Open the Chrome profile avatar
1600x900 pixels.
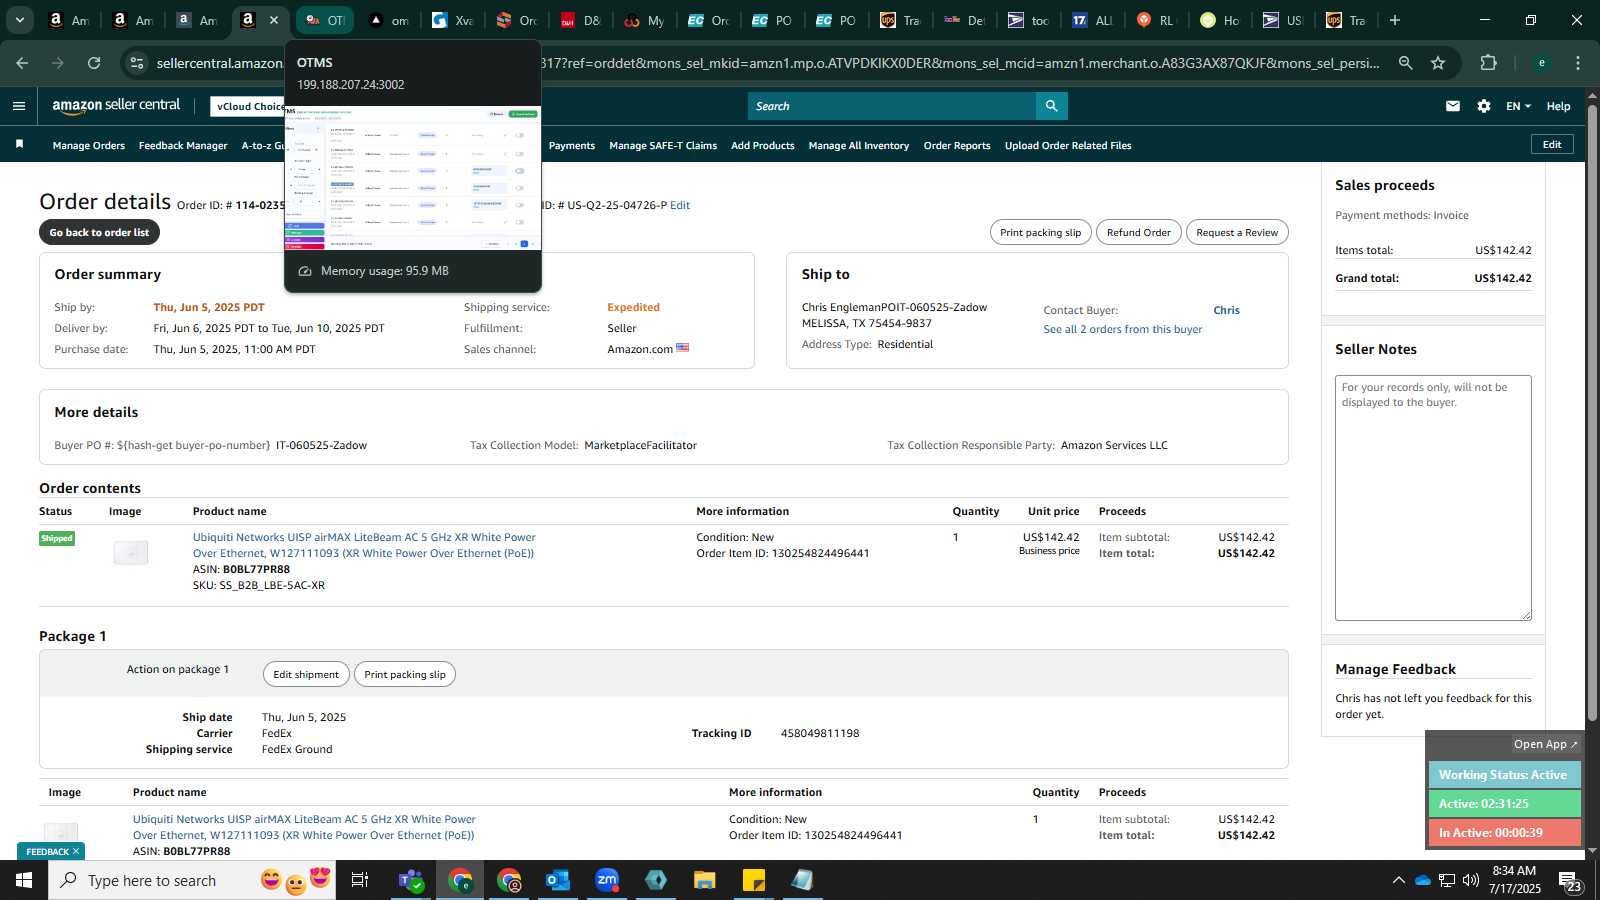pyautogui.click(x=1542, y=63)
